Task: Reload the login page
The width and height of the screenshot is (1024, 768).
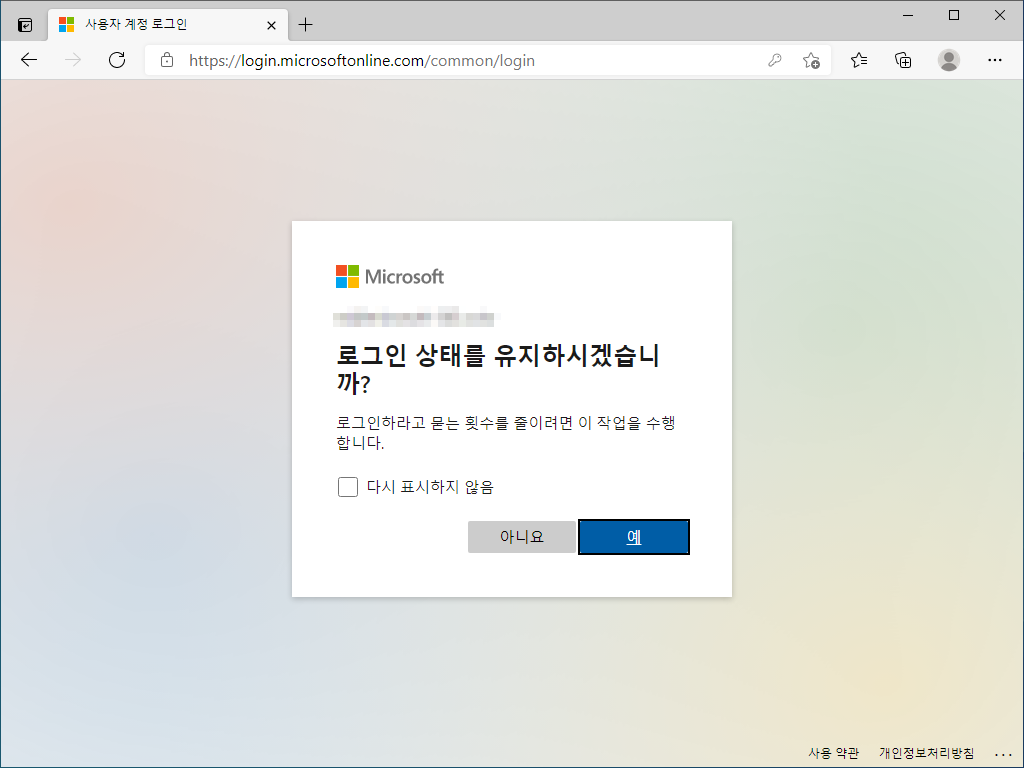Action: tap(117, 60)
